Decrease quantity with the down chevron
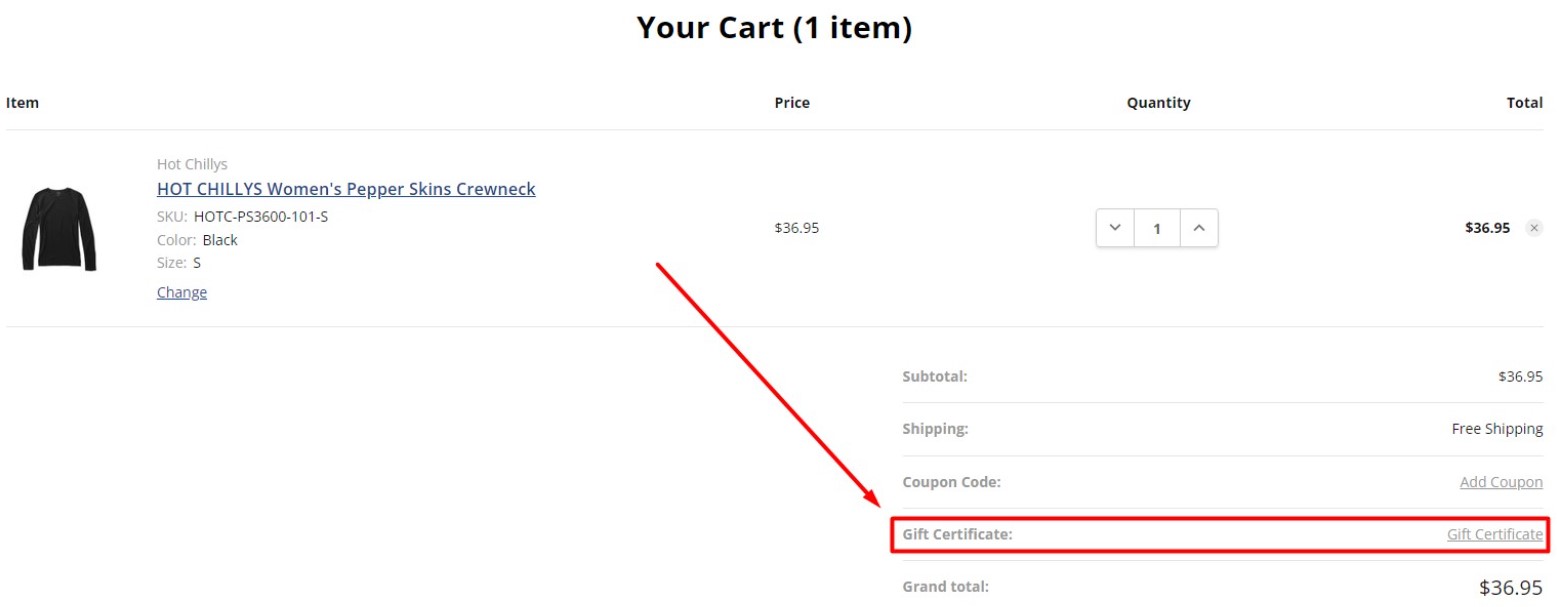Viewport: 1557px width, 607px height. [x=1115, y=228]
